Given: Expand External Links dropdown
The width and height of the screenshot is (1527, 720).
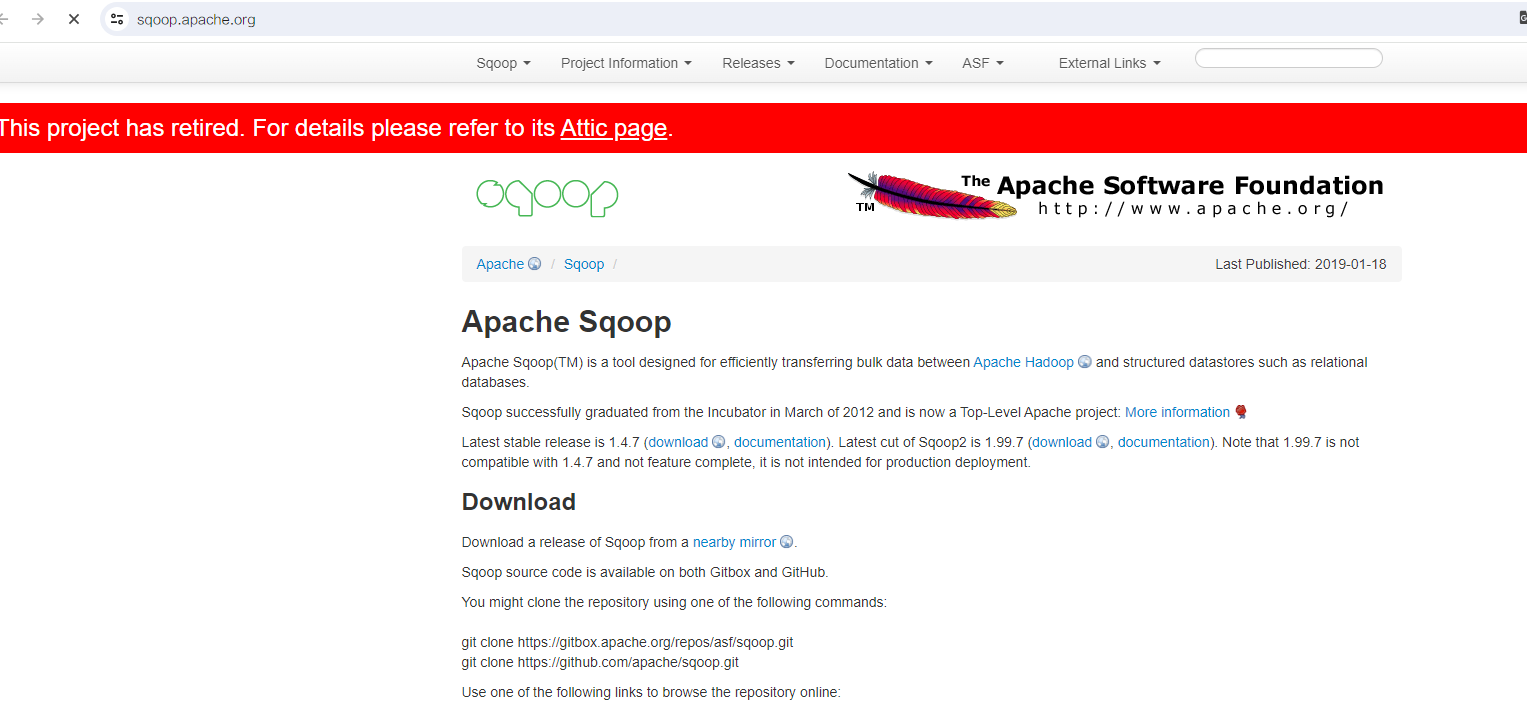Looking at the screenshot, I should click(1109, 63).
